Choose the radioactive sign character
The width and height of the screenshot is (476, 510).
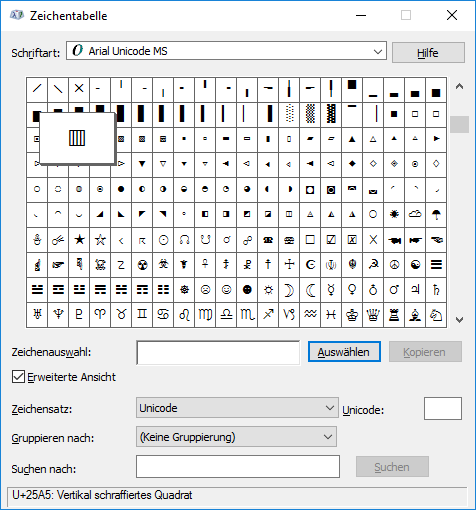click(142, 265)
